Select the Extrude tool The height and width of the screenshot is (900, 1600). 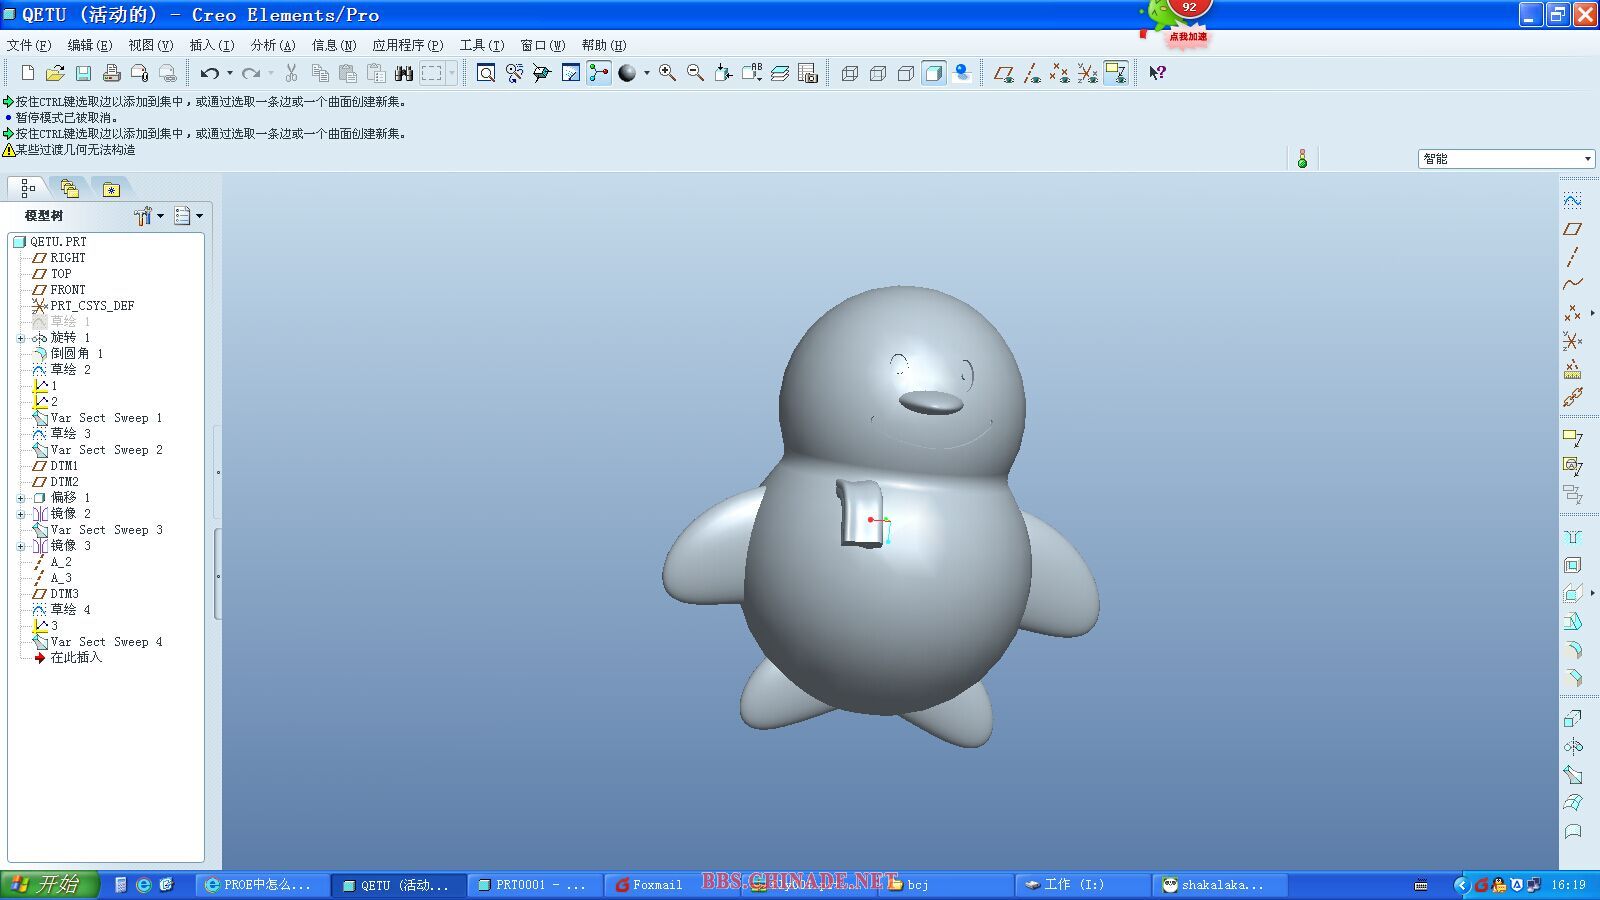[1573, 719]
